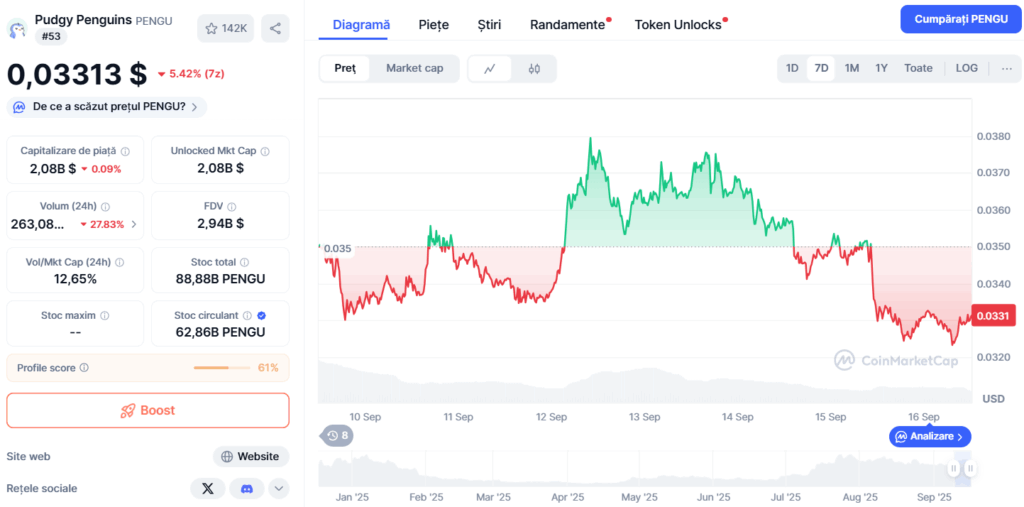Open info icon next to Volum (24h)
1024x507 pixels.
(x=106, y=206)
